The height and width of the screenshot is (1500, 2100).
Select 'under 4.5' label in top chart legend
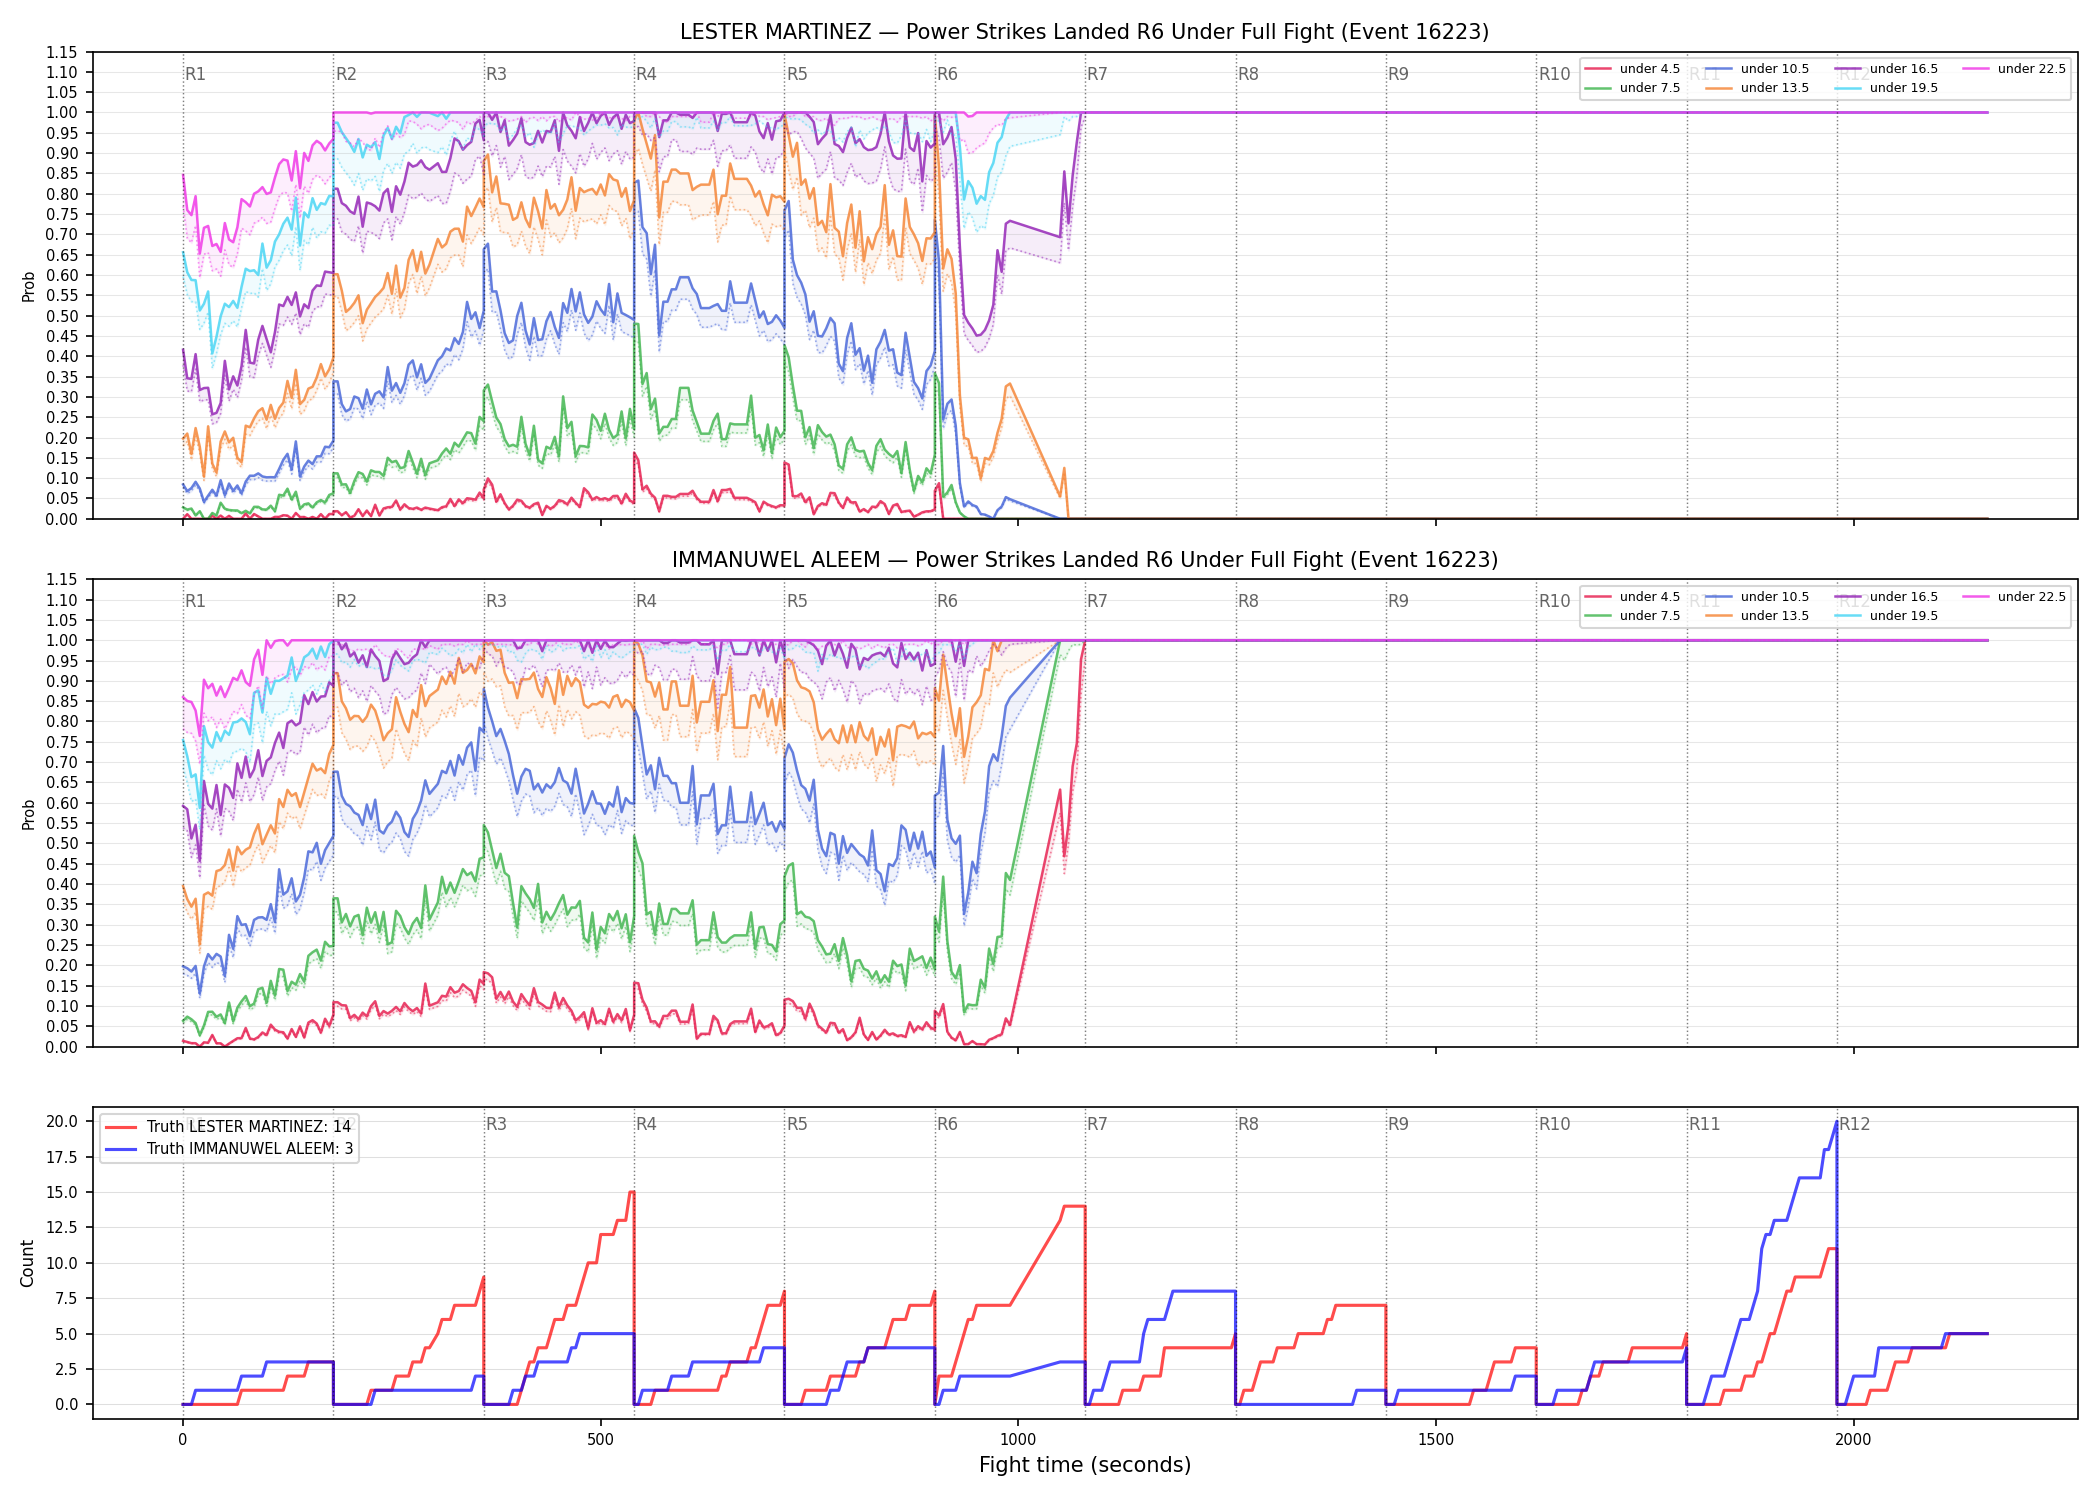1650,69
